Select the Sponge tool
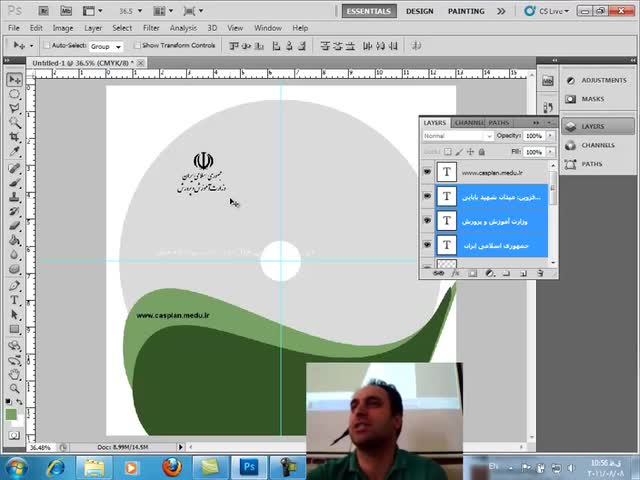 coord(14,269)
